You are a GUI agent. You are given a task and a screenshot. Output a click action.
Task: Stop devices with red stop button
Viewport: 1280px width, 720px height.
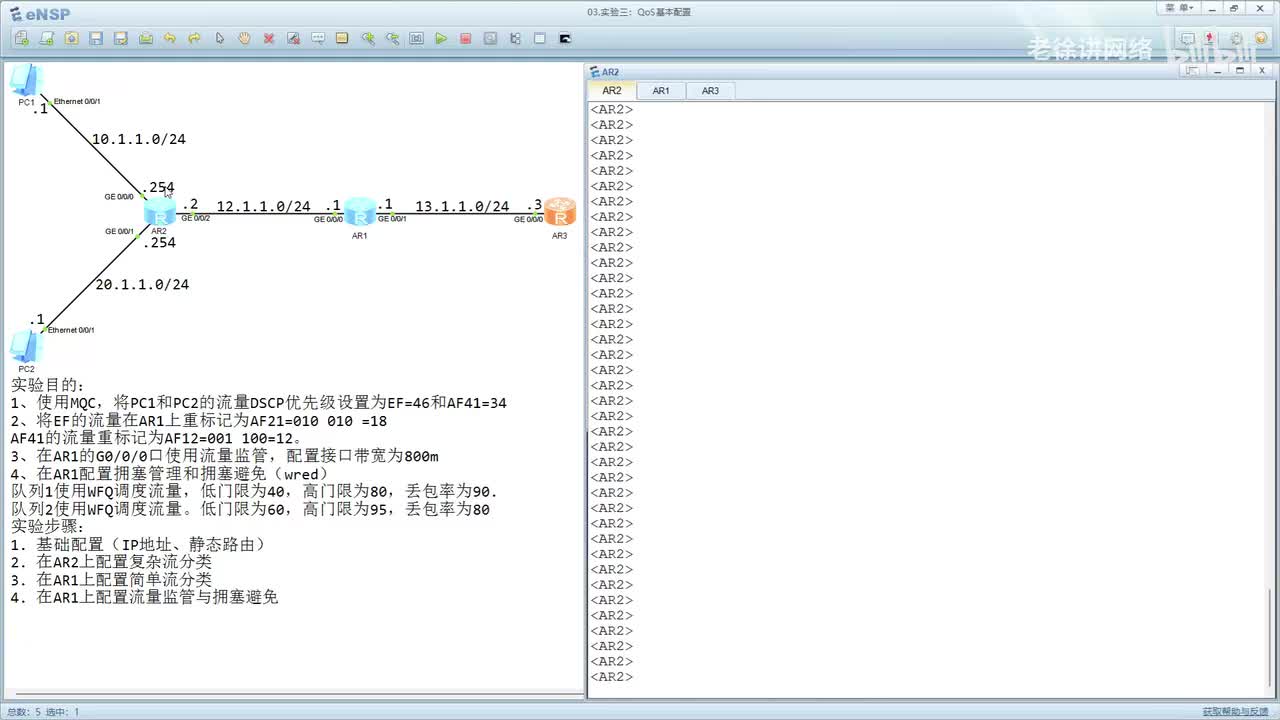(x=466, y=39)
